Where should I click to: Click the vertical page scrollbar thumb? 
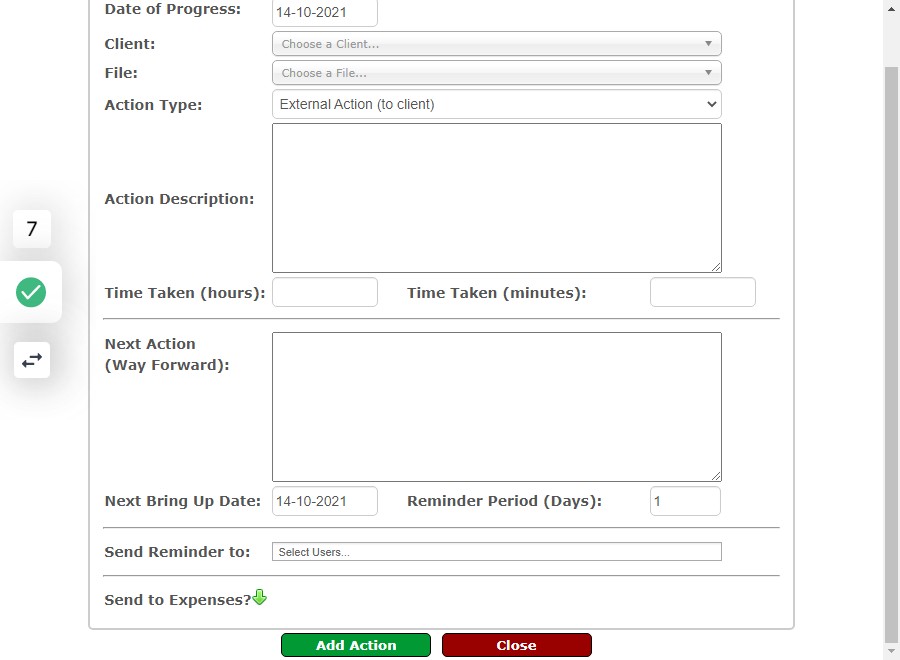tap(891, 354)
